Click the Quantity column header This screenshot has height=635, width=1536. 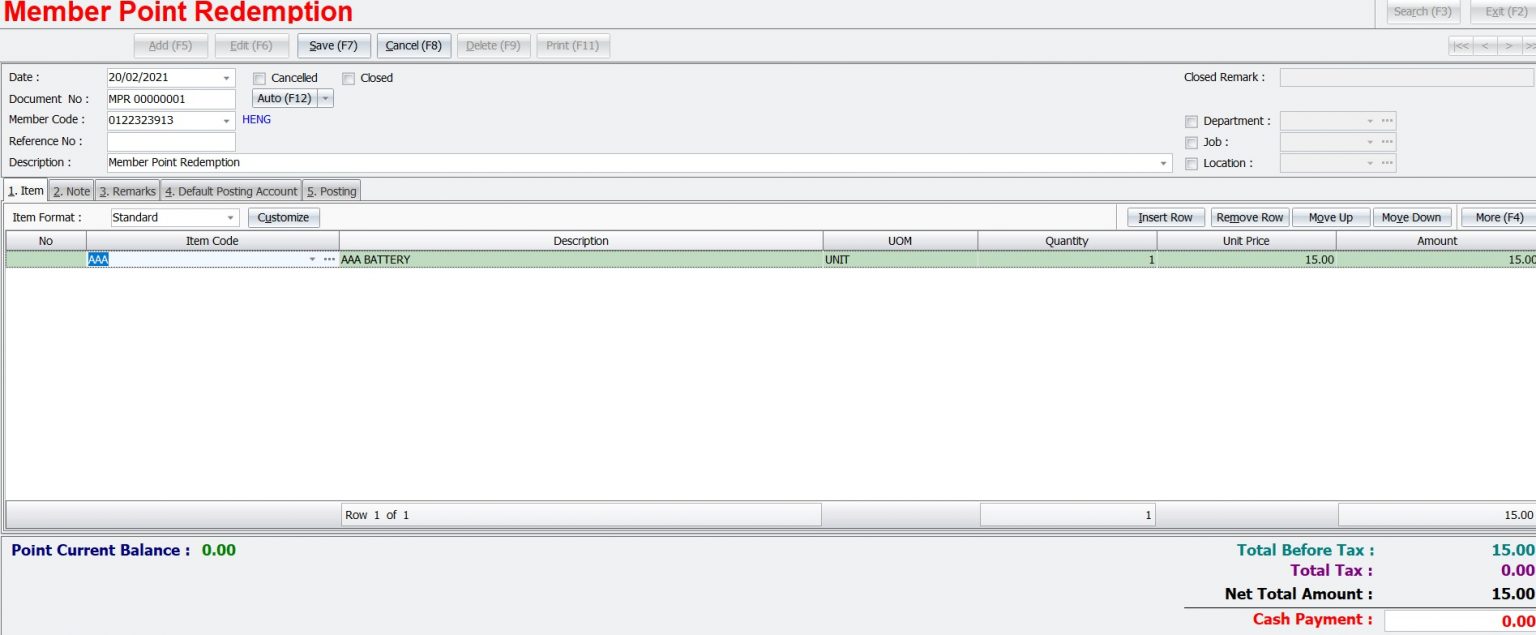point(1067,241)
